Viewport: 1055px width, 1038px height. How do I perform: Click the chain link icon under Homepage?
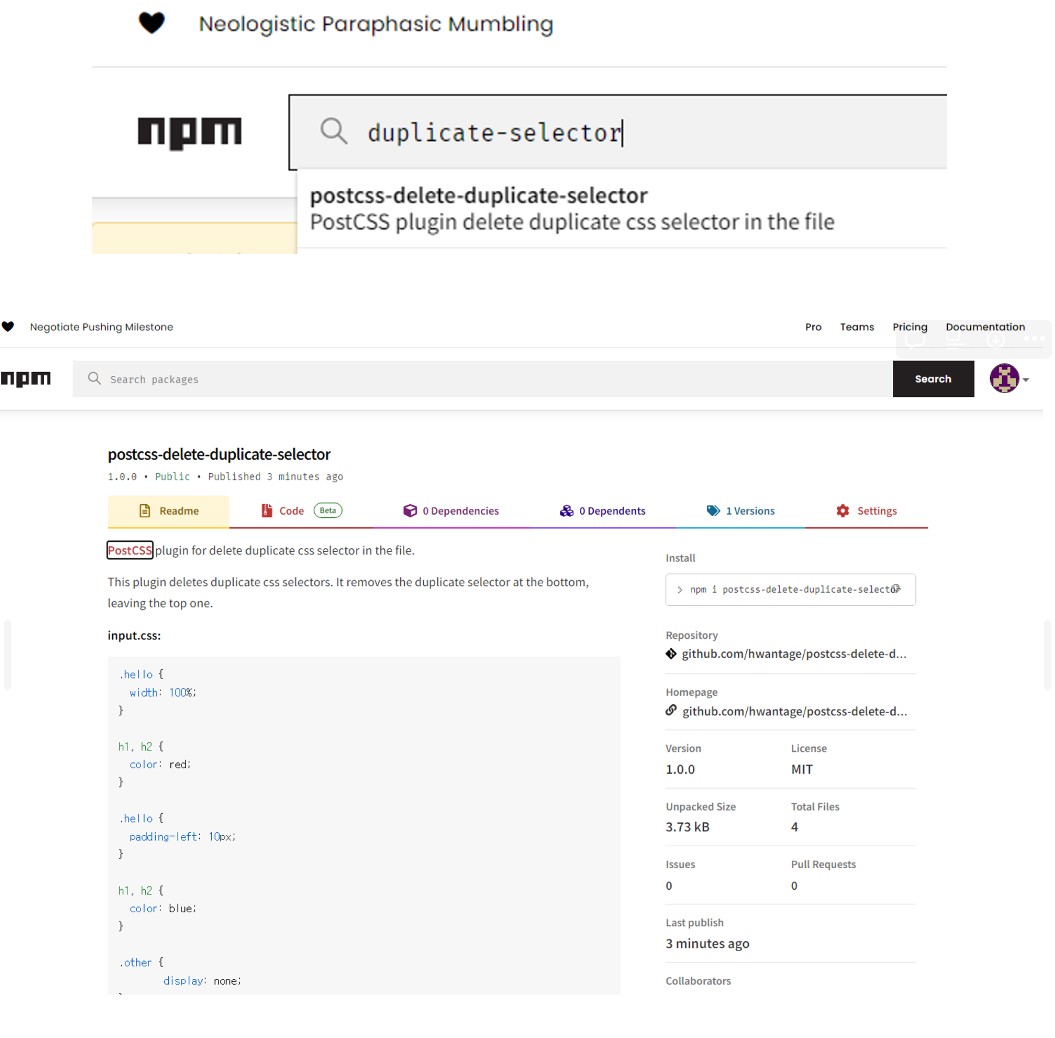672,711
